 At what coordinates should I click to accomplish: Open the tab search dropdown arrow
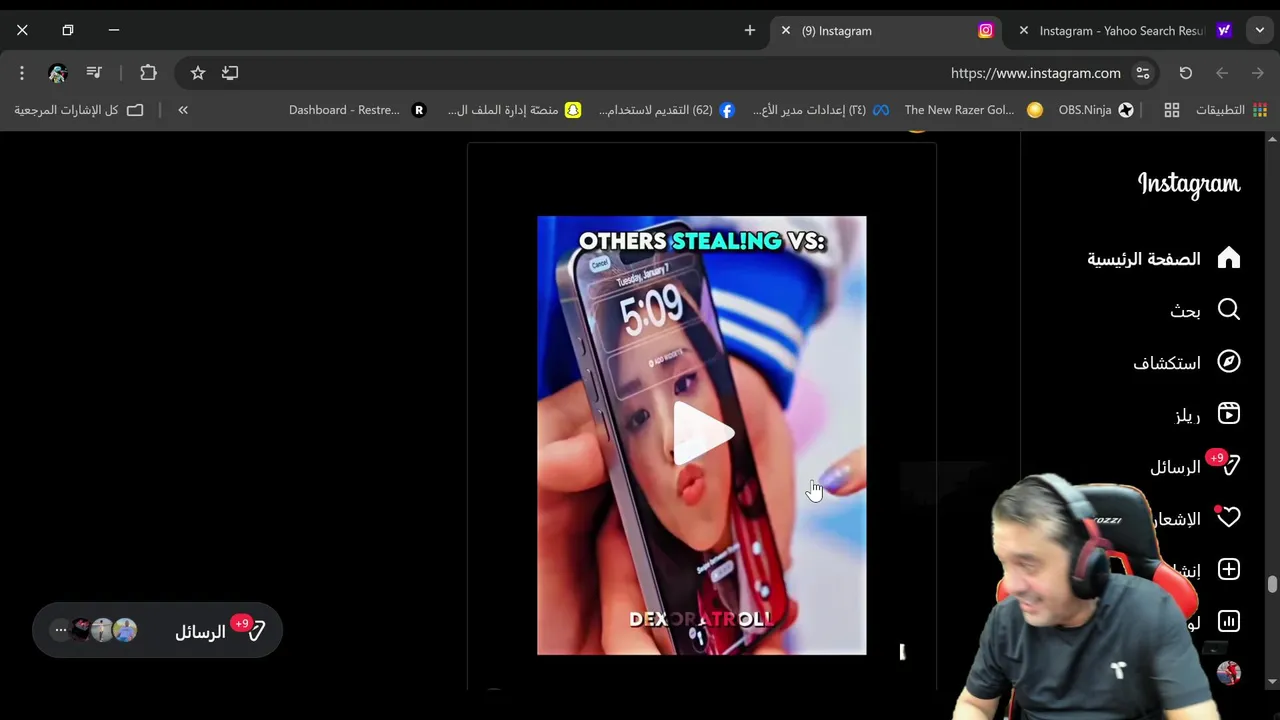pos(1260,31)
